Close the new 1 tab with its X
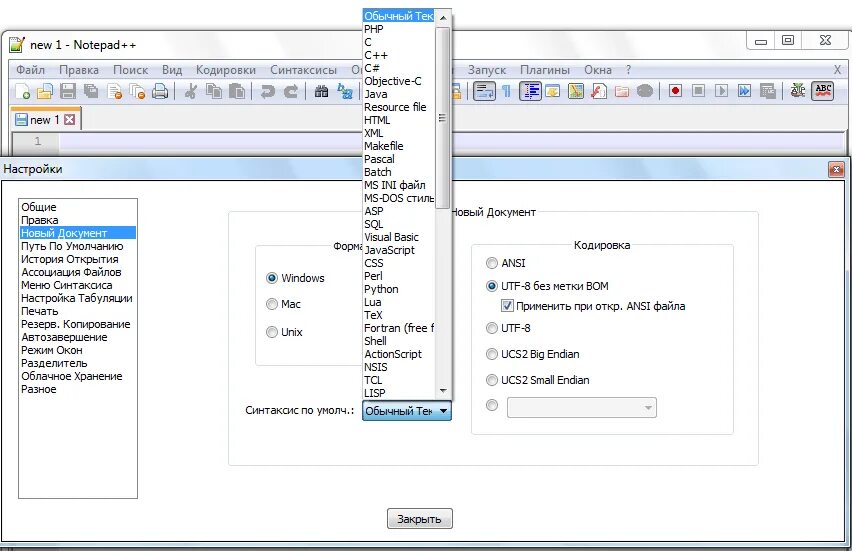 click(70, 120)
